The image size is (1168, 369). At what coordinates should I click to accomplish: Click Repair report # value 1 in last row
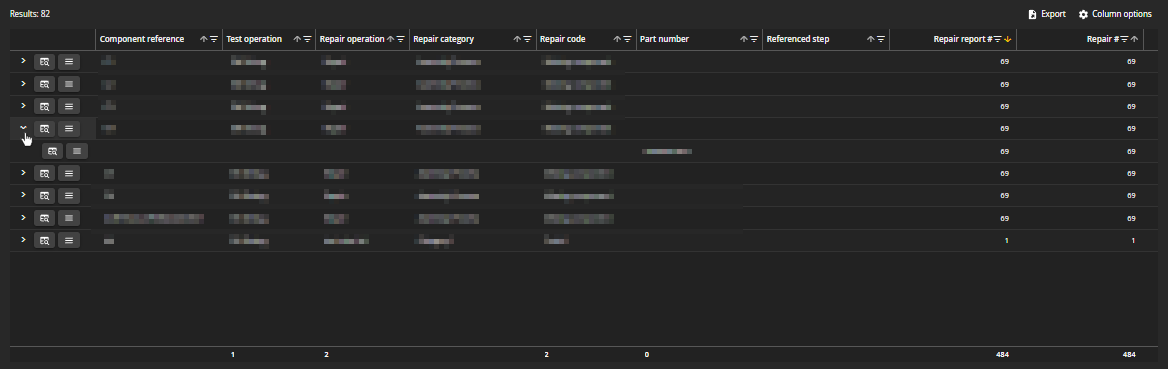pos(1006,240)
